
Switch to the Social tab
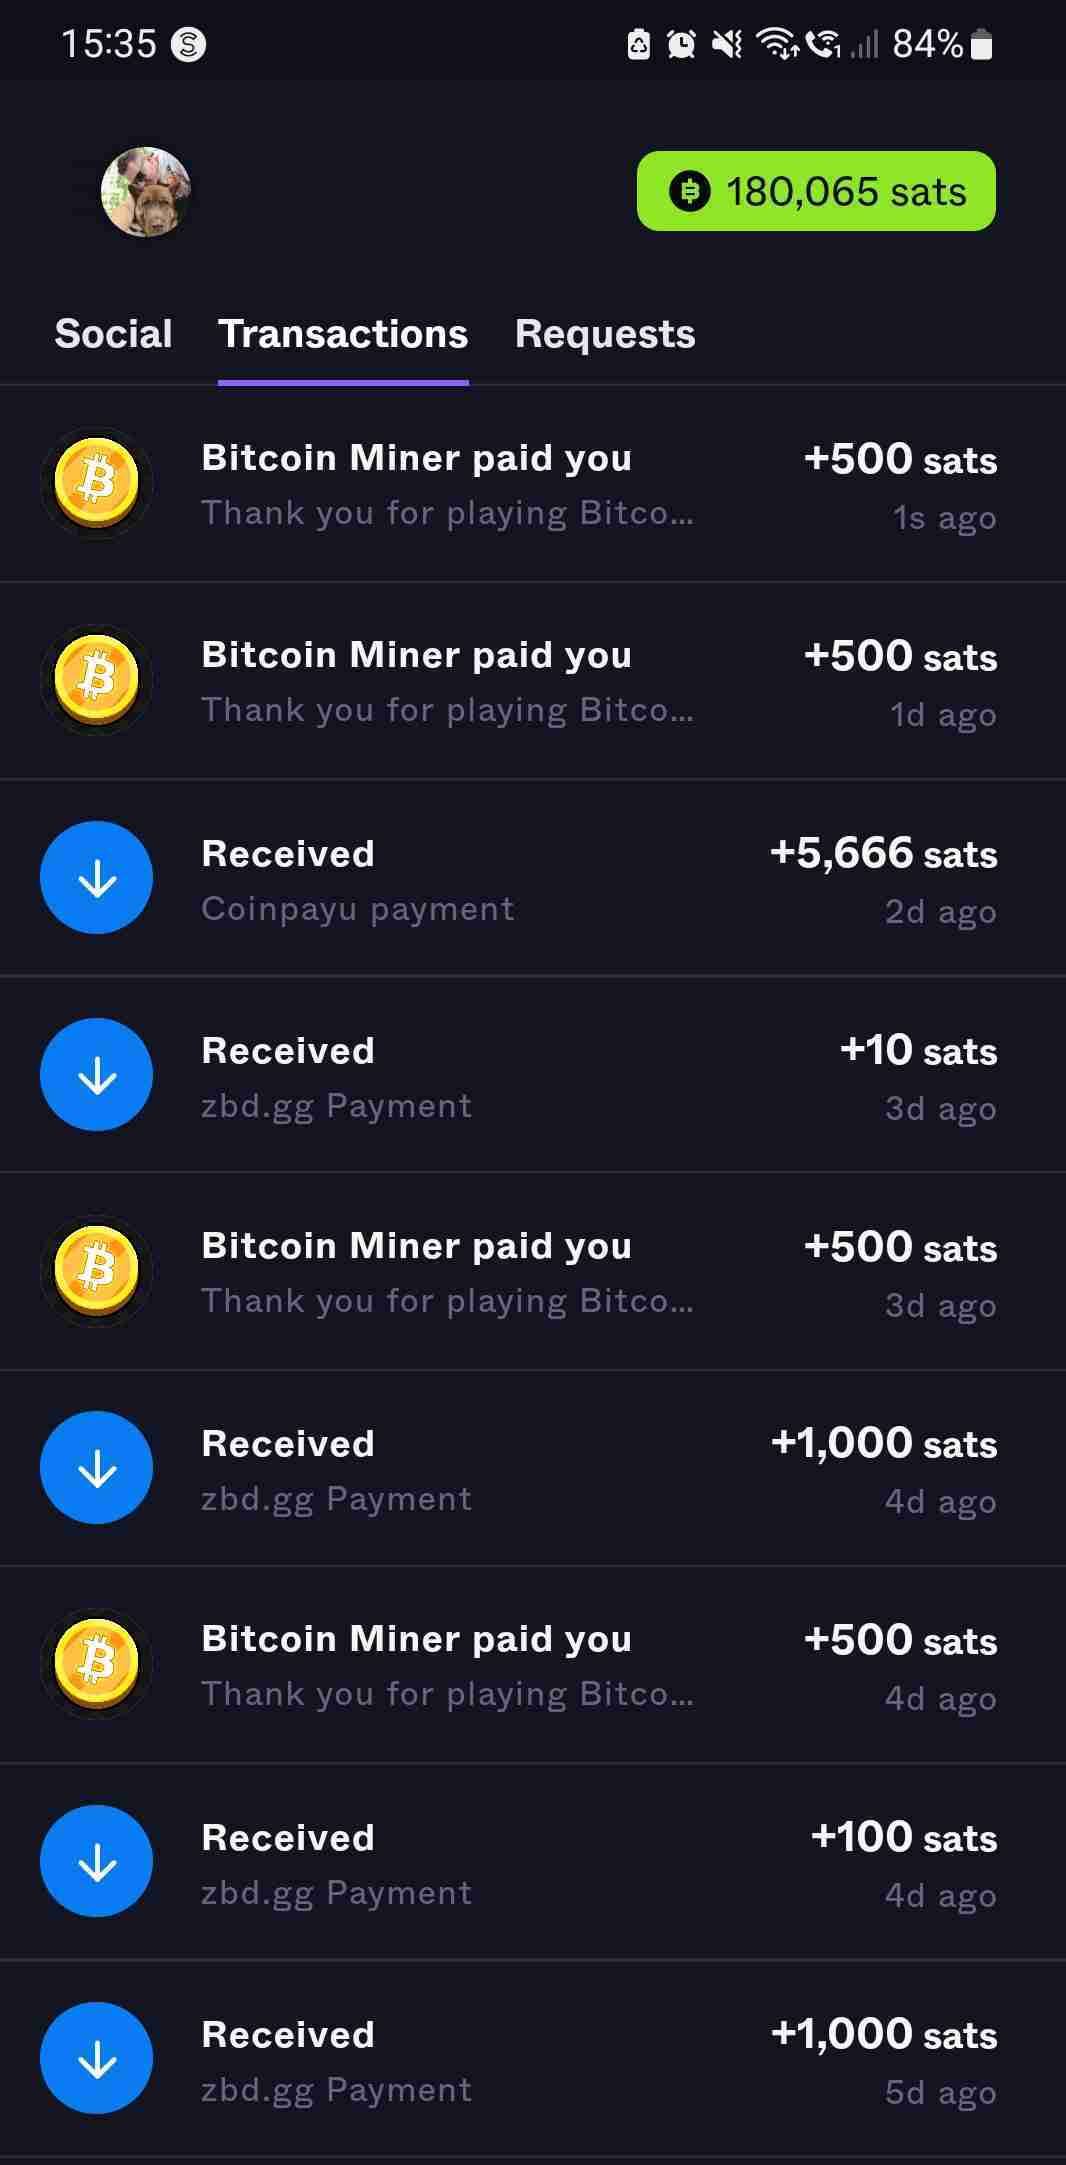tap(113, 334)
